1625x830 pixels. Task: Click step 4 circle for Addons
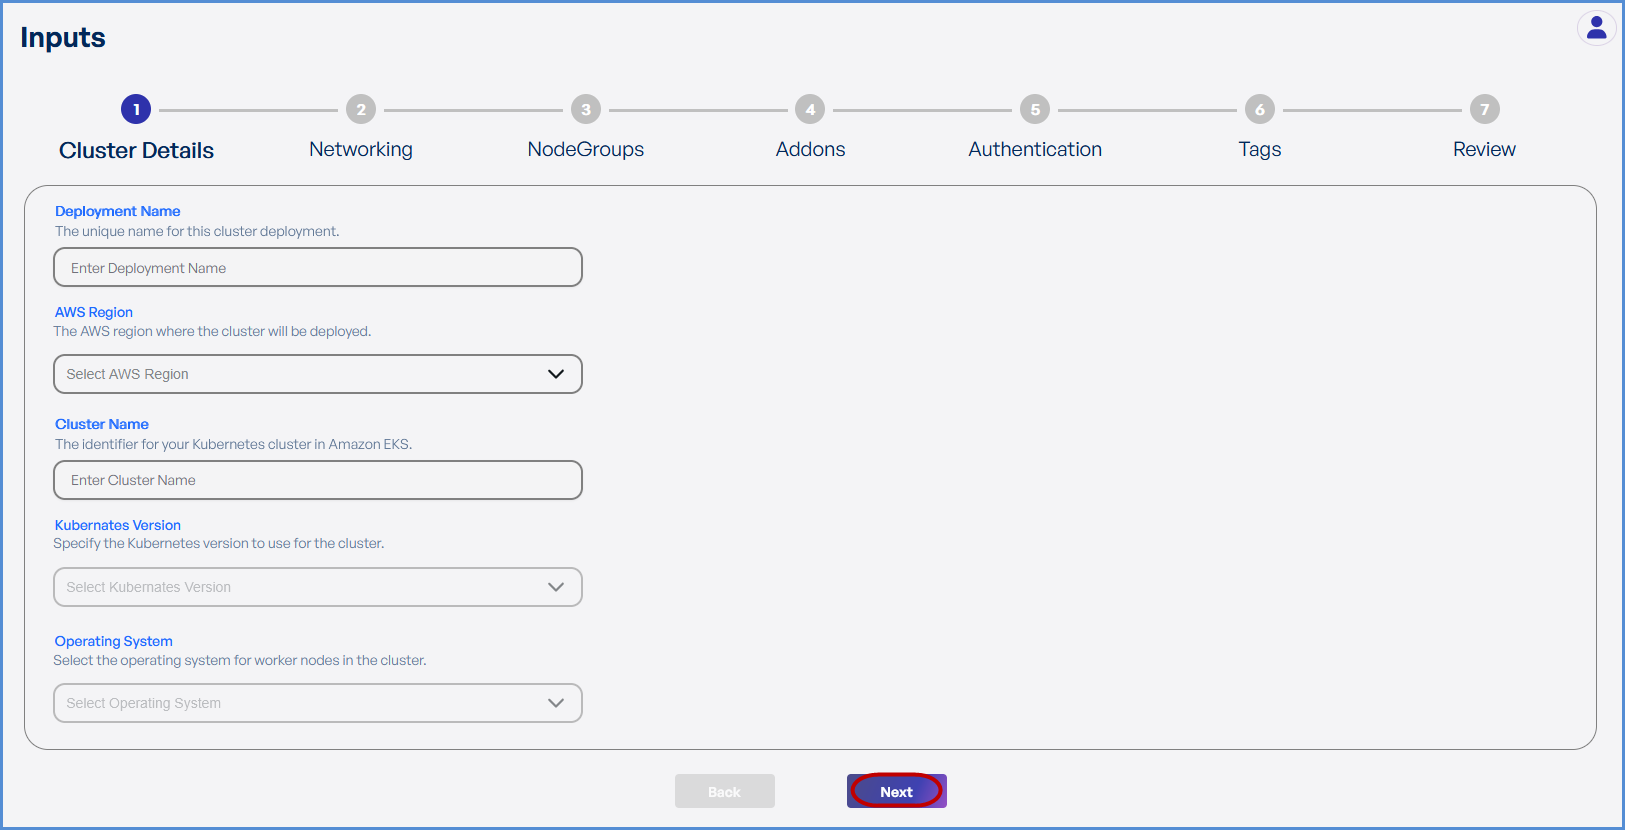coord(810,109)
